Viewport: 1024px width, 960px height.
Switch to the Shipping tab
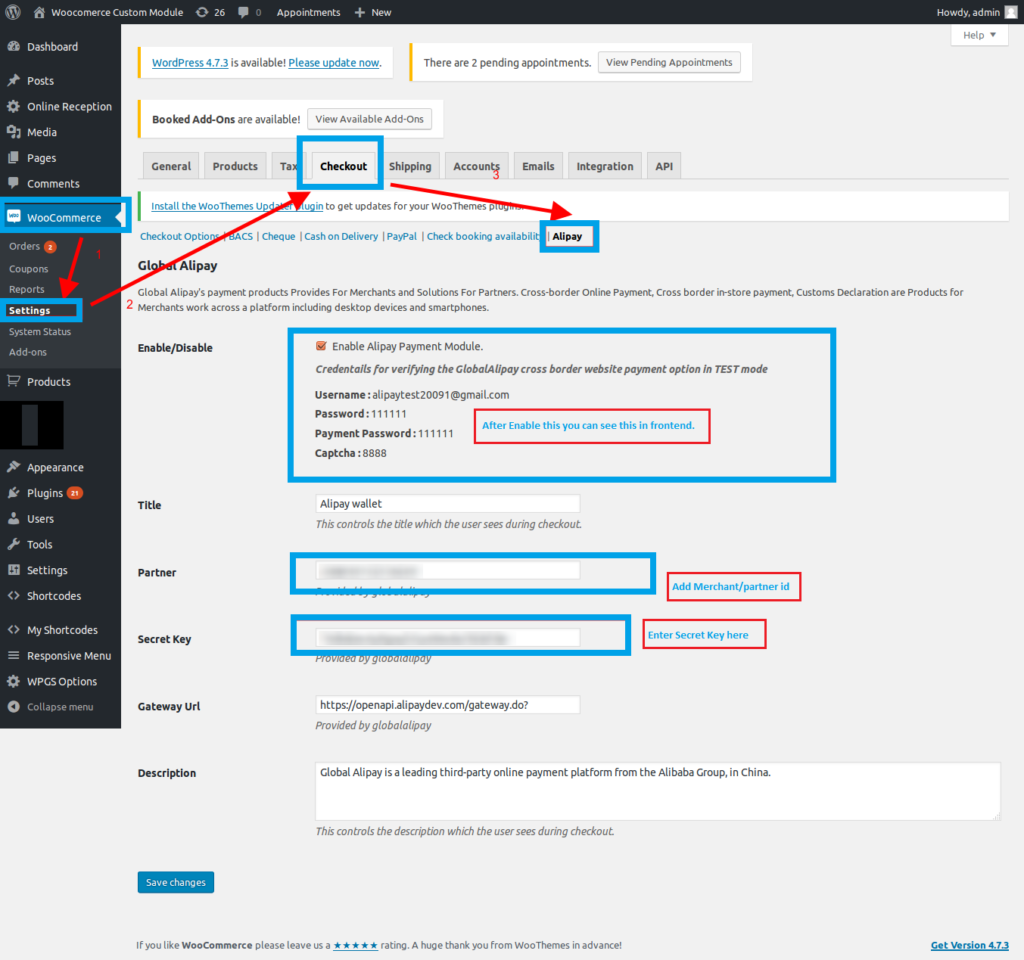point(410,167)
